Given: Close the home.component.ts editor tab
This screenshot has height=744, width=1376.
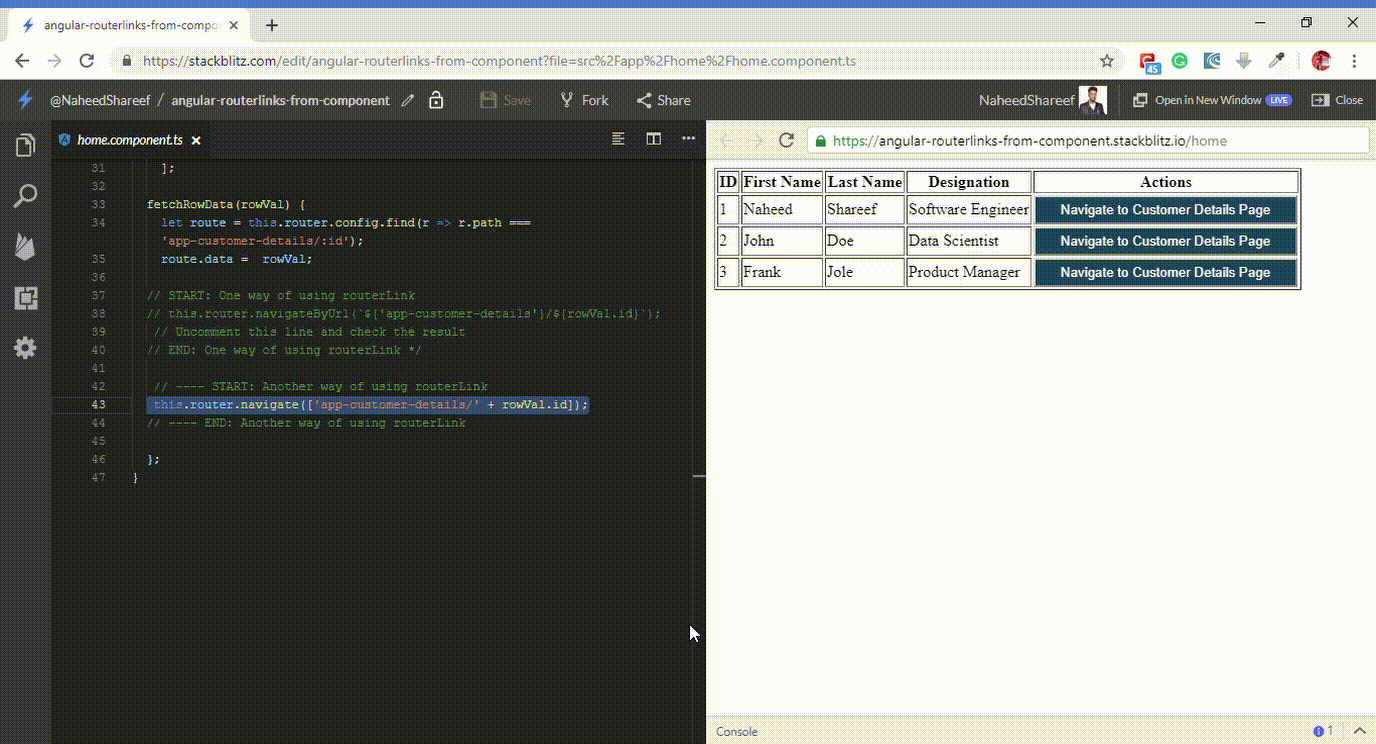Looking at the screenshot, I should tap(196, 140).
